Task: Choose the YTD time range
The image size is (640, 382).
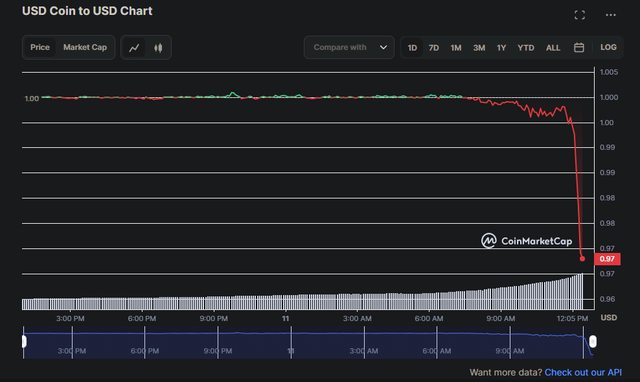Action: 526,48
